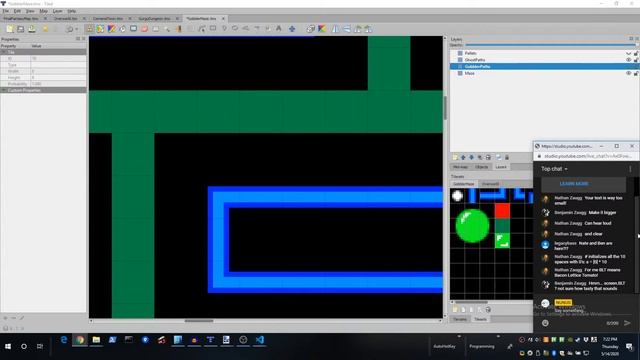640x360 pixels.
Task: Open the Layer menu
Action: (x=58, y=11)
